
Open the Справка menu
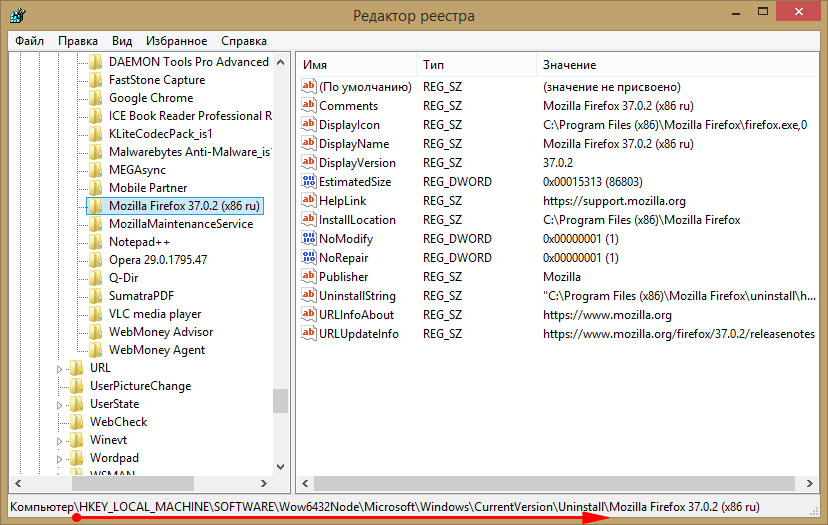coord(243,41)
